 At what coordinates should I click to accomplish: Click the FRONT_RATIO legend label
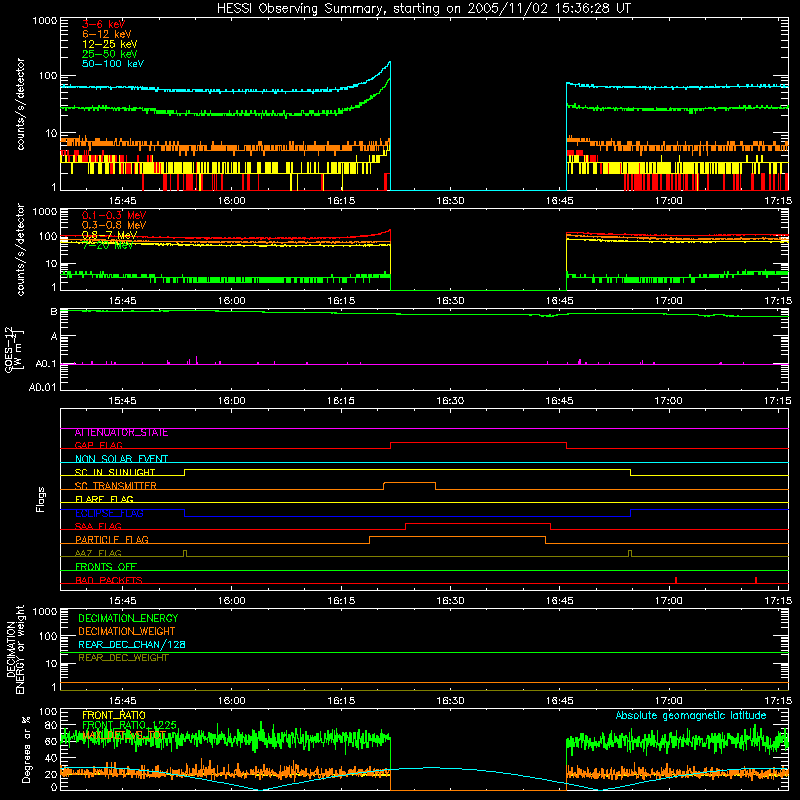click(x=114, y=715)
